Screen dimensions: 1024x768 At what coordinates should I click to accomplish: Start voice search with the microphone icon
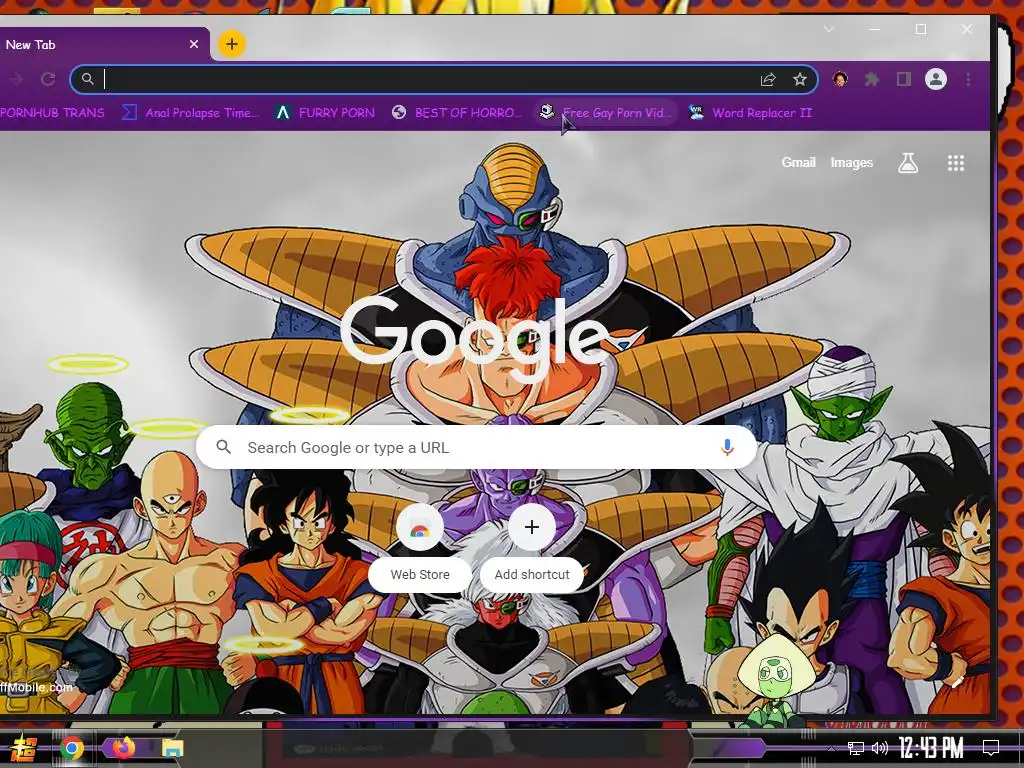coord(727,447)
